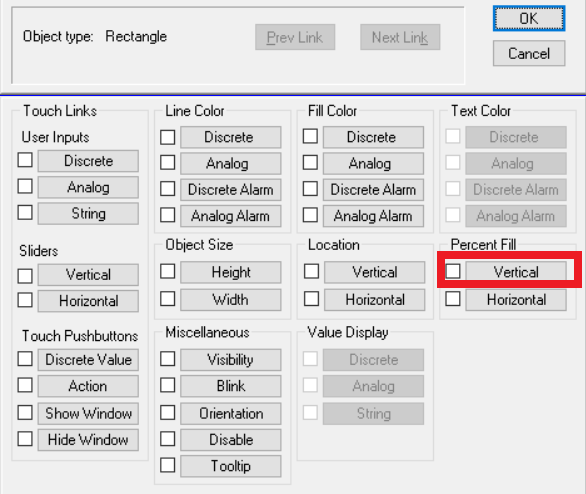Check the Tooltip checkbox
586x494 pixels.
point(167,465)
